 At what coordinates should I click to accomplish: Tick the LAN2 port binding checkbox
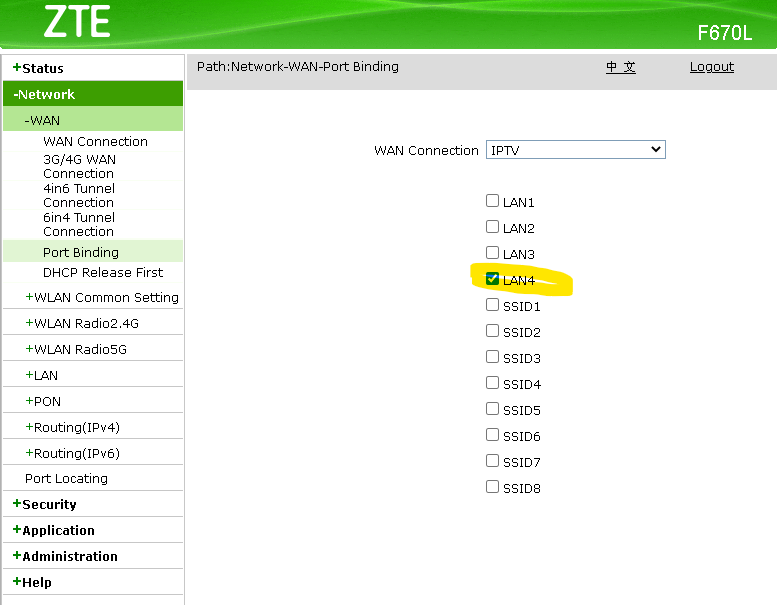492,227
